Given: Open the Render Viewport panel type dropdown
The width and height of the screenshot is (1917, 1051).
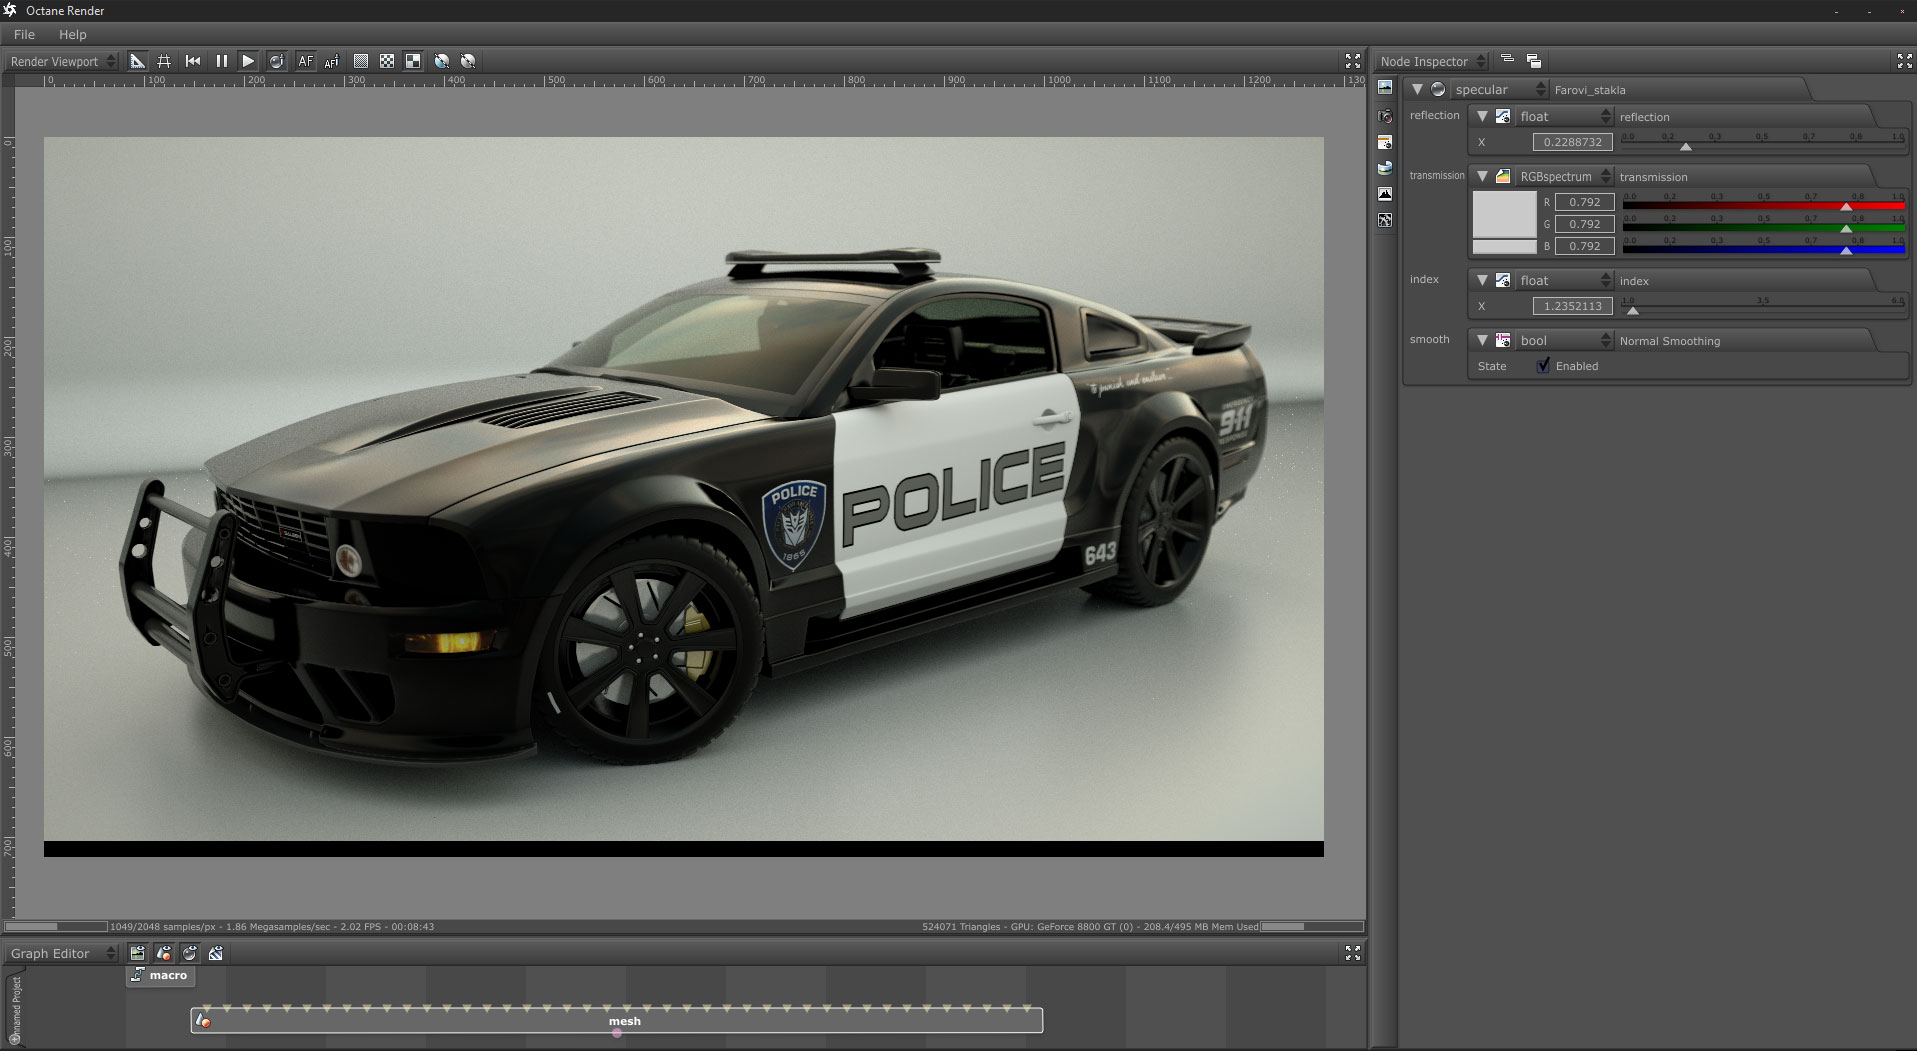Looking at the screenshot, I should pos(62,61).
